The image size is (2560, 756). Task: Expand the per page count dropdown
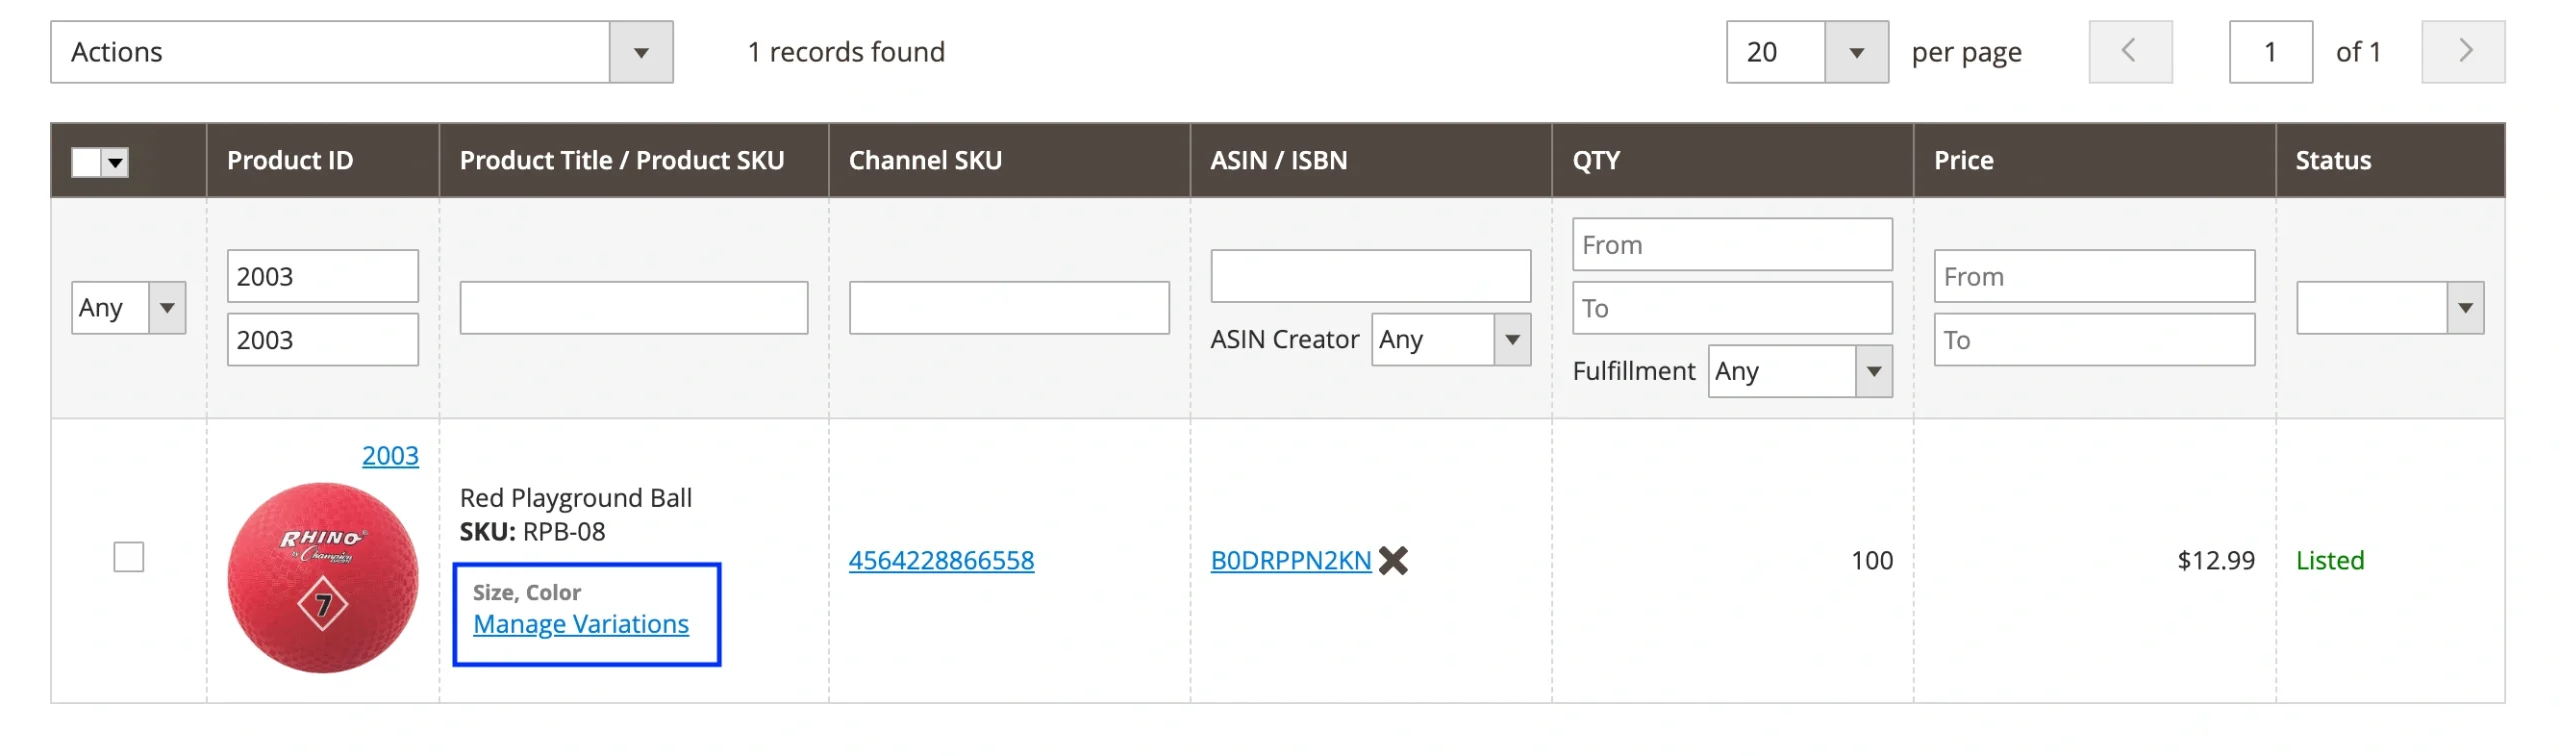[x=1855, y=52]
